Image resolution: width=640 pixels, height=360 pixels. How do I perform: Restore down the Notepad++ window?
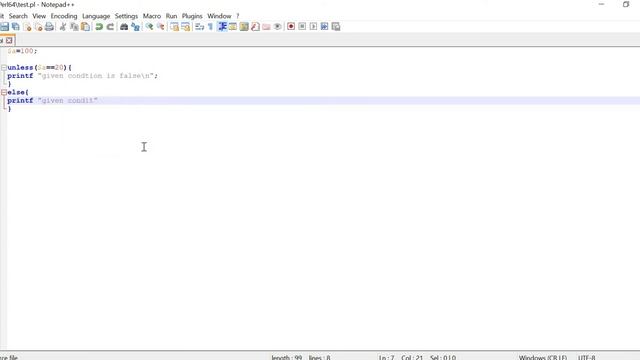tap(626, 4)
